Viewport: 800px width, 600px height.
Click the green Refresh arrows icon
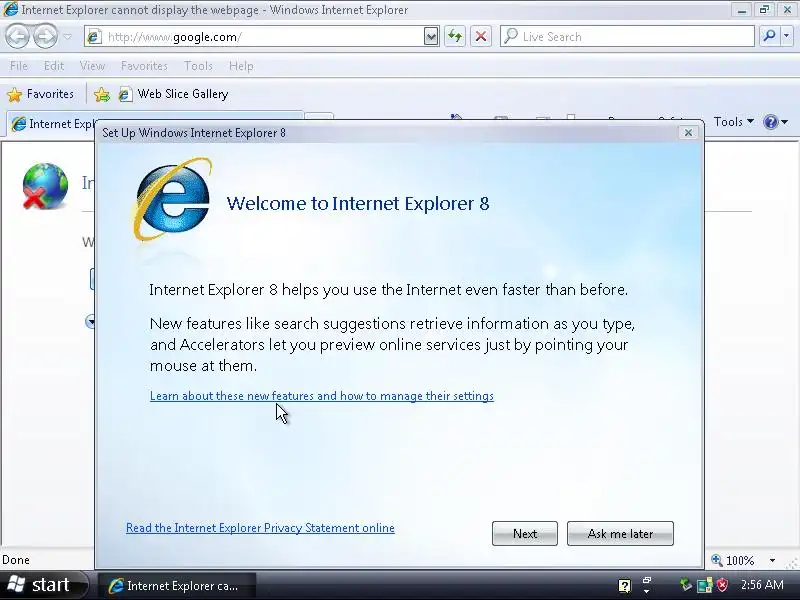[x=455, y=37]
